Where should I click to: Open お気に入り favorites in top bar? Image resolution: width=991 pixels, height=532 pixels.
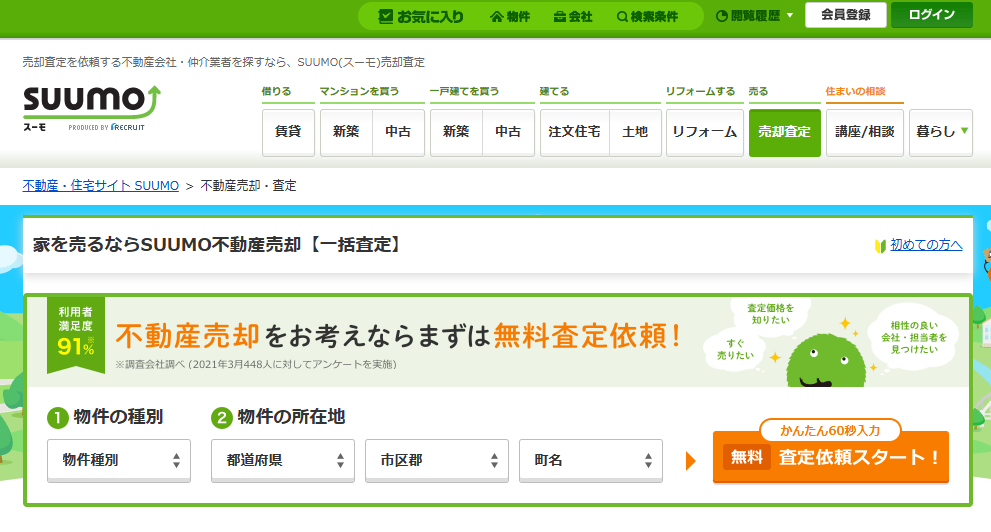pos(421,16)
